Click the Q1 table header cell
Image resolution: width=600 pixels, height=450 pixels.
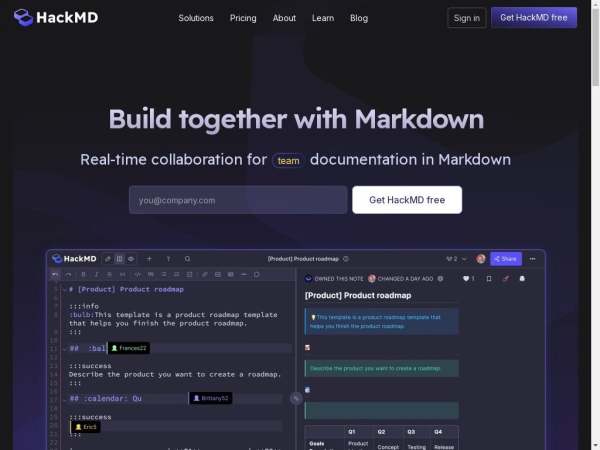[x=359, y=432]
